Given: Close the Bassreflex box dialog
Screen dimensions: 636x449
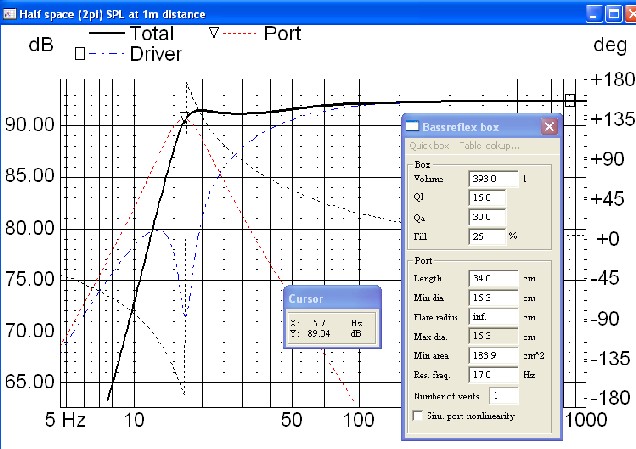Looking at the screenshot, I should pos(549,127).
